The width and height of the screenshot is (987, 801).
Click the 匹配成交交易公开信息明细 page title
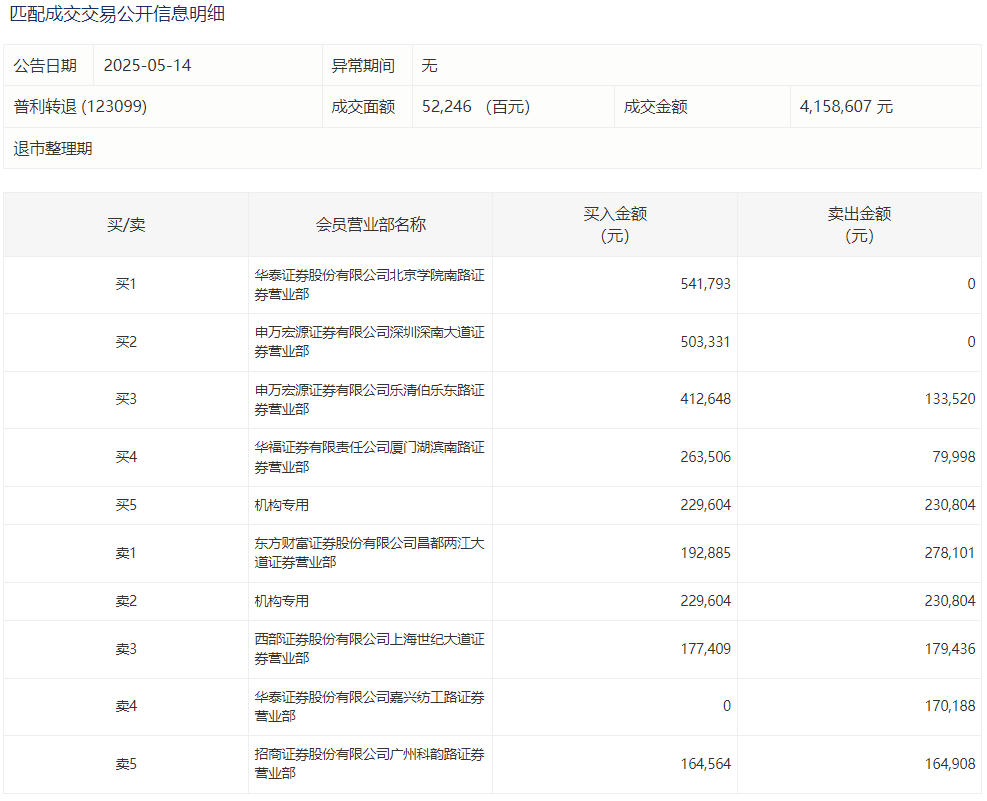pos(117,14)
